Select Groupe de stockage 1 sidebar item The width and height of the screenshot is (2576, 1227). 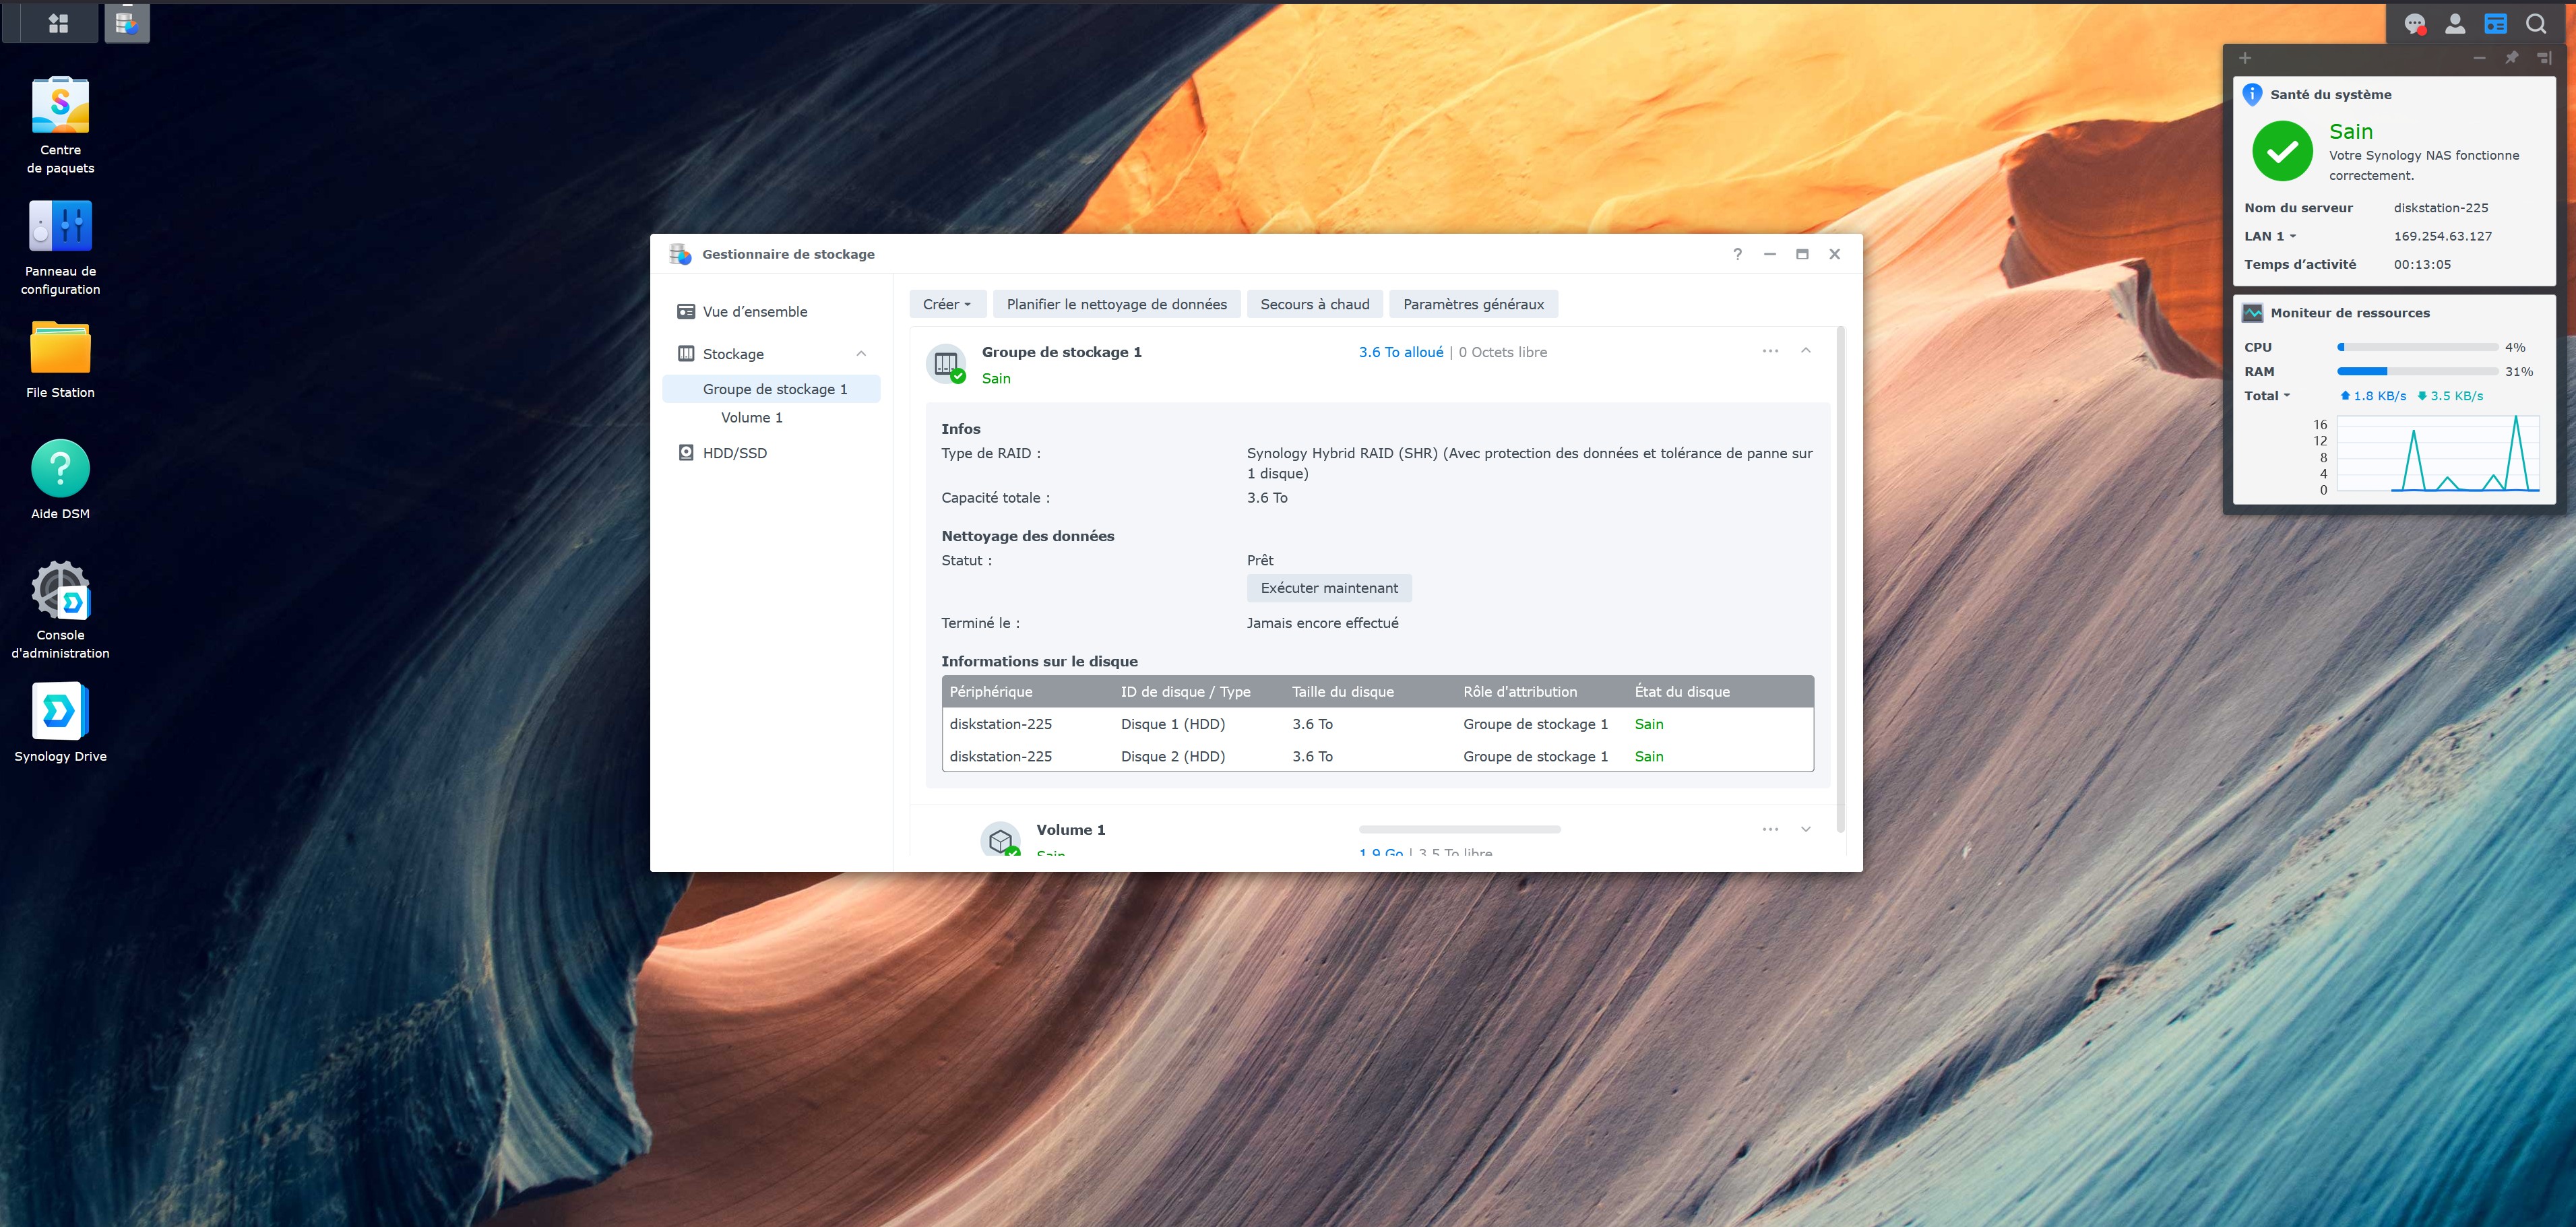tap(771, 389)
